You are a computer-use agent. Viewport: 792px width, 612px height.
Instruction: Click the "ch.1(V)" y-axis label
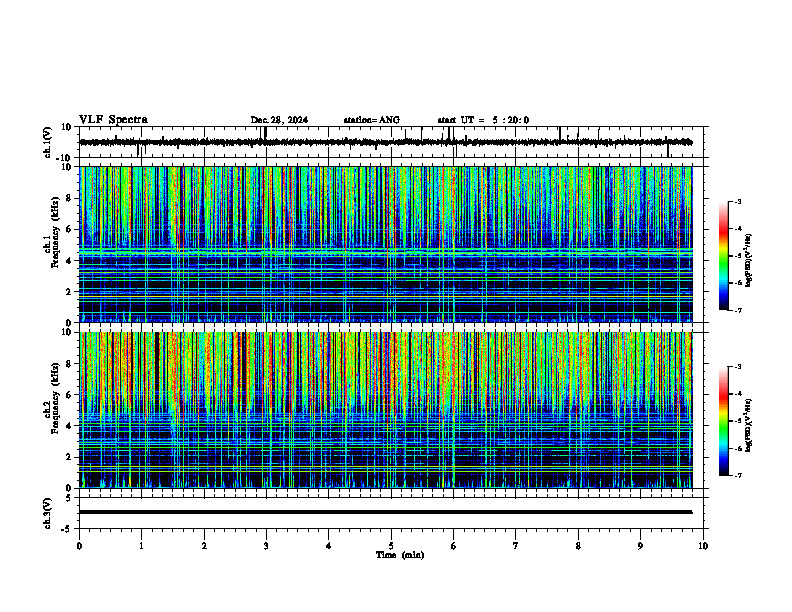click(47, 142)
